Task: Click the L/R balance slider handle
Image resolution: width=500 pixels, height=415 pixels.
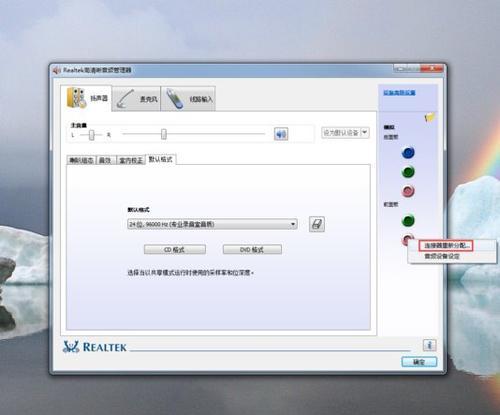Action: point(91,135)
